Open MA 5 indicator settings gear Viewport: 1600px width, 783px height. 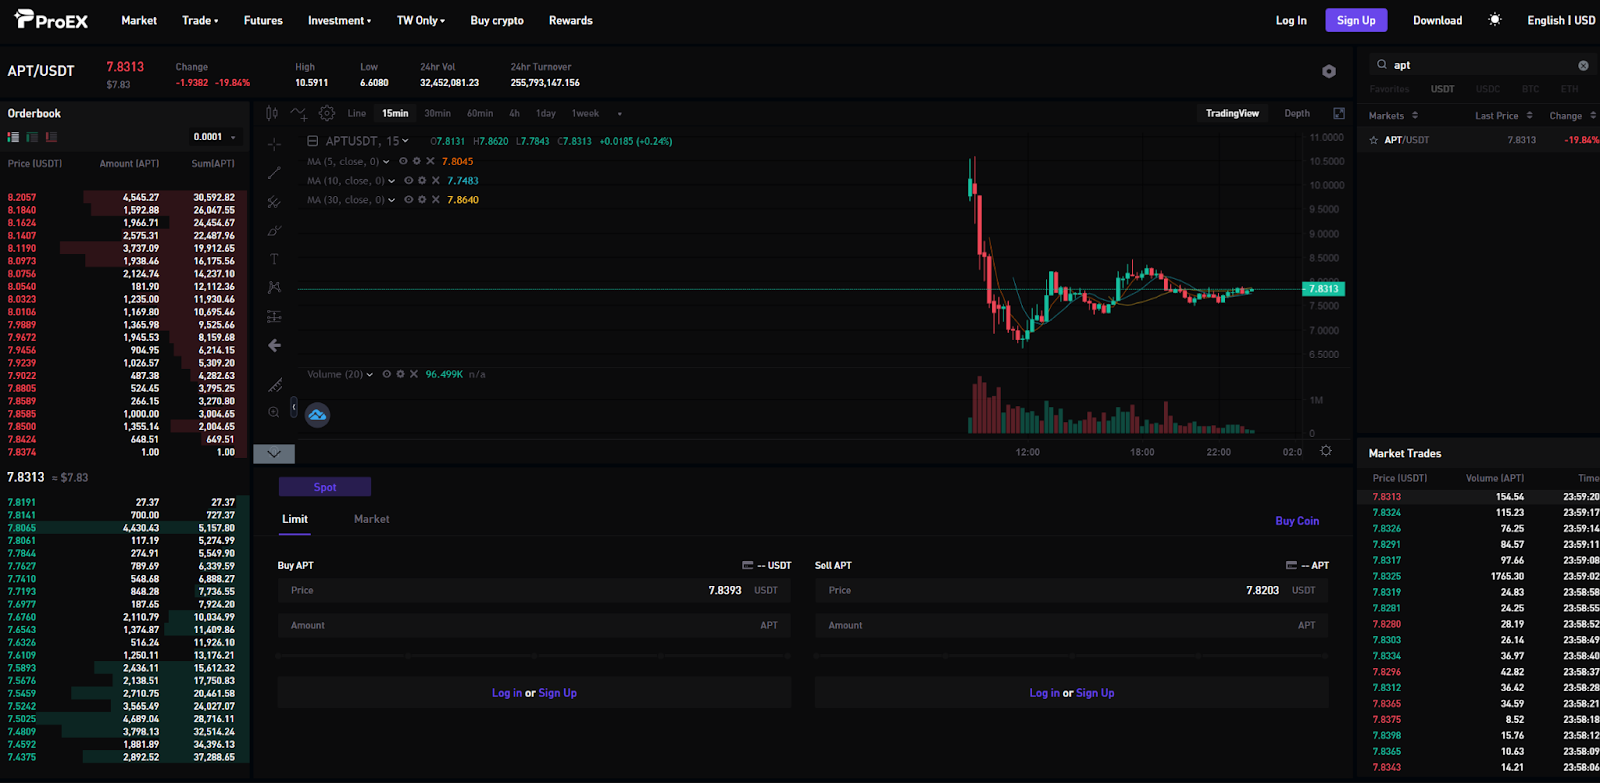tap(417, 161)
